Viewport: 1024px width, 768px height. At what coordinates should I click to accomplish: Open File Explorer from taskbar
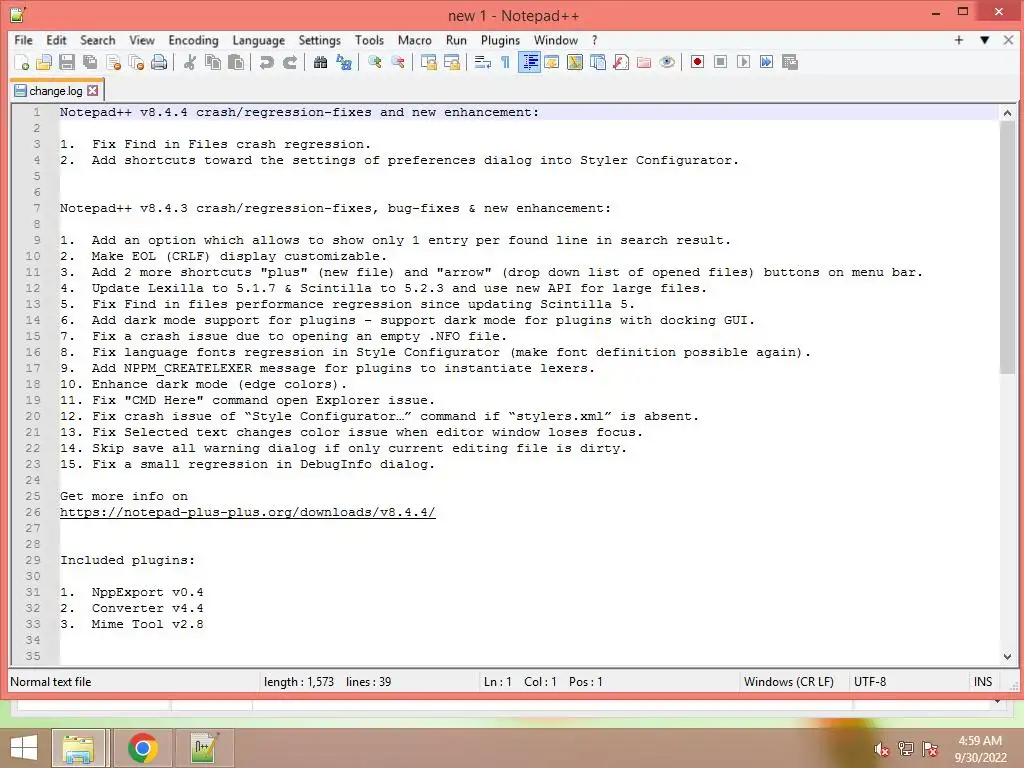[x=78, y=748]
